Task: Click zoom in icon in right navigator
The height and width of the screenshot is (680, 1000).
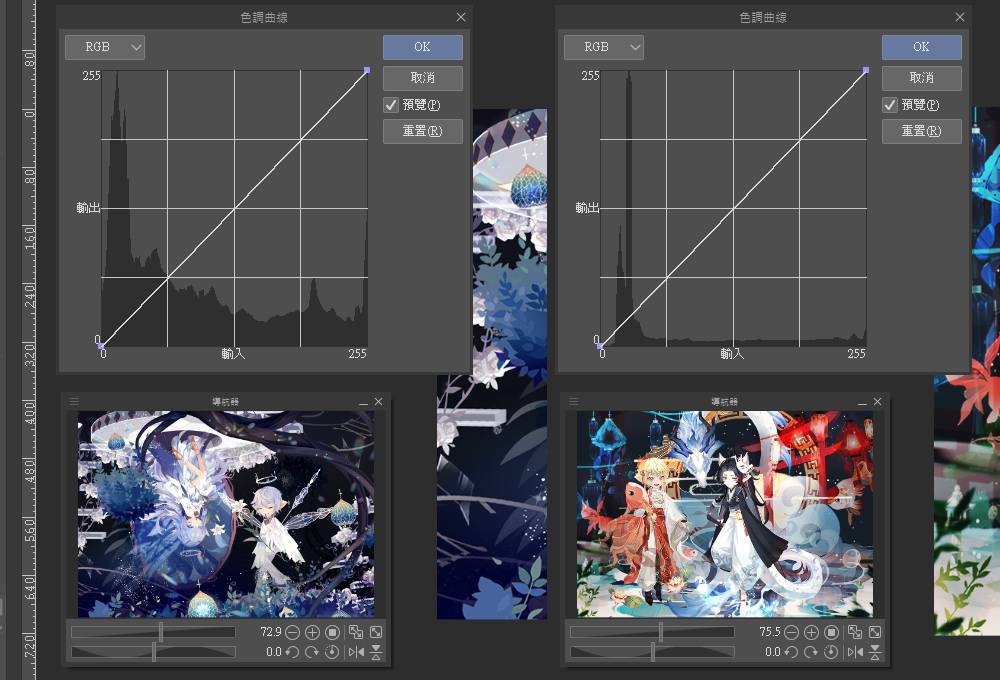Action: (811, 632)
